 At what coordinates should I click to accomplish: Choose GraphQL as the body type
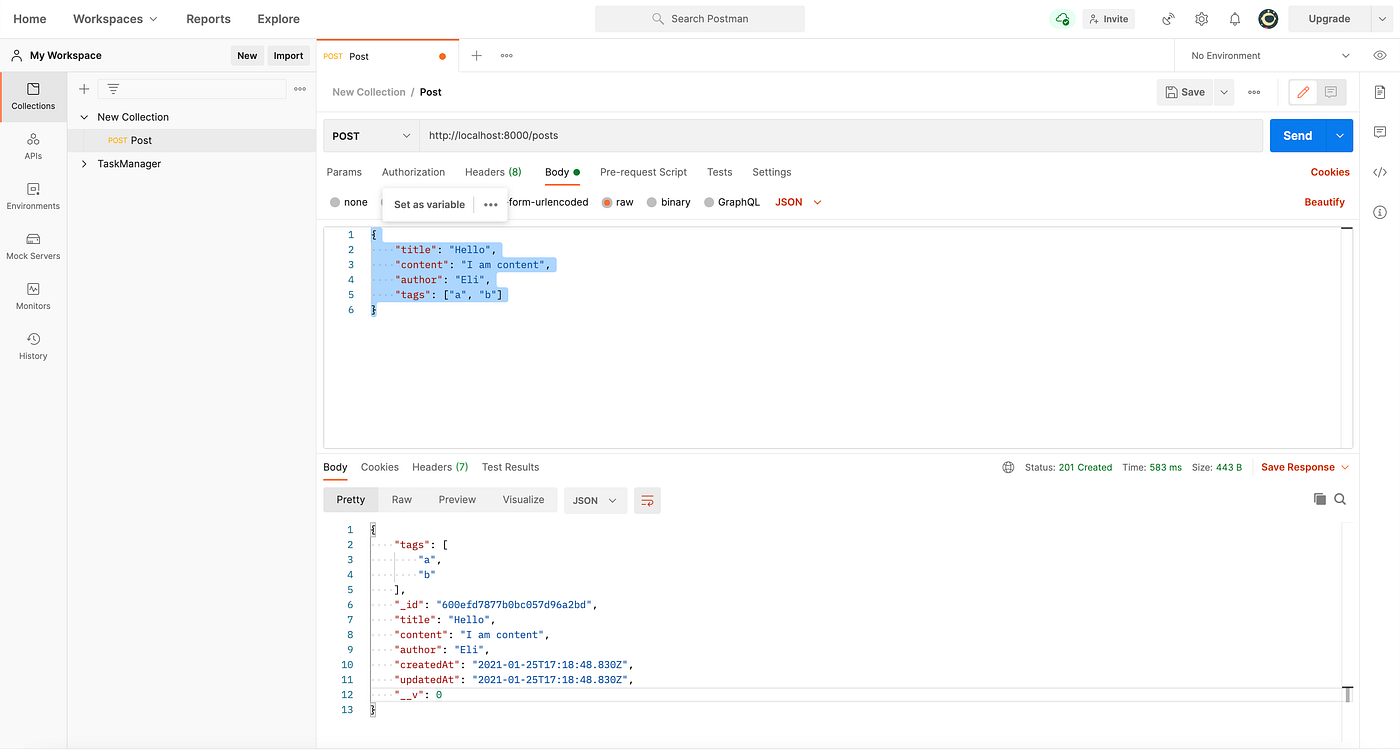click(x=732, y=201)
